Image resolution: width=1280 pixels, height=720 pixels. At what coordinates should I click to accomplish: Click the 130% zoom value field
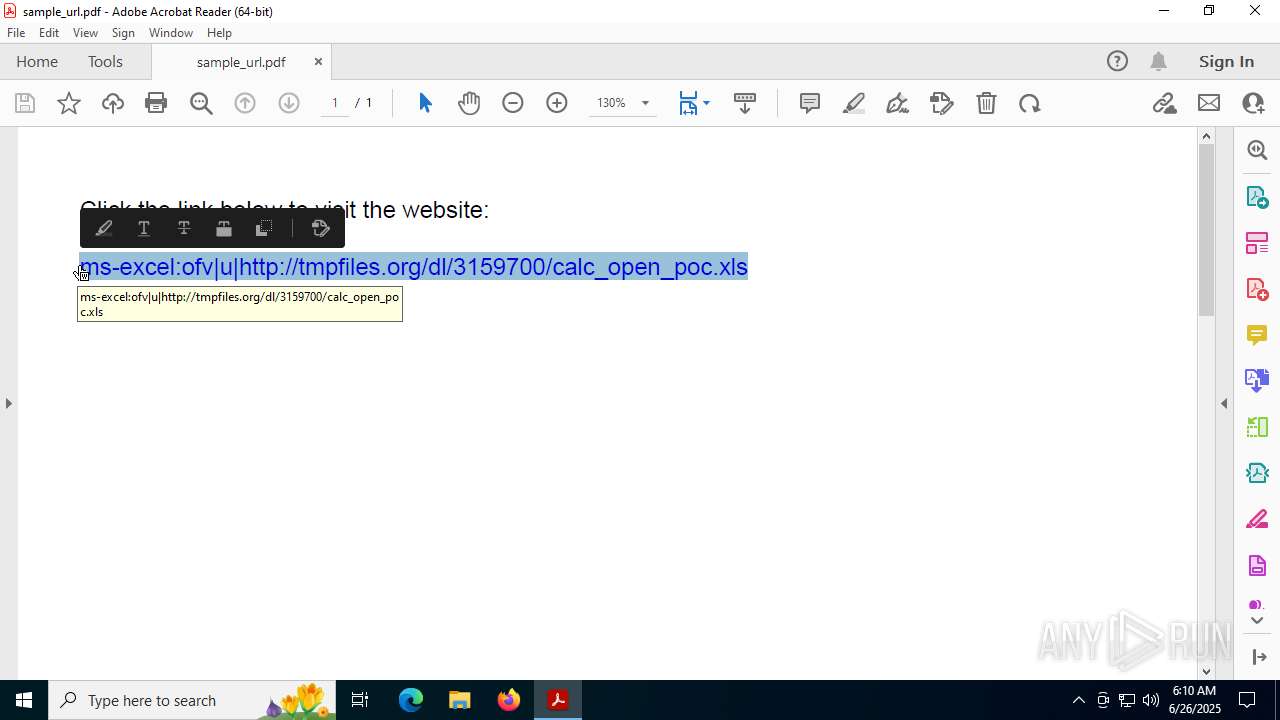[x=611, y=103]
